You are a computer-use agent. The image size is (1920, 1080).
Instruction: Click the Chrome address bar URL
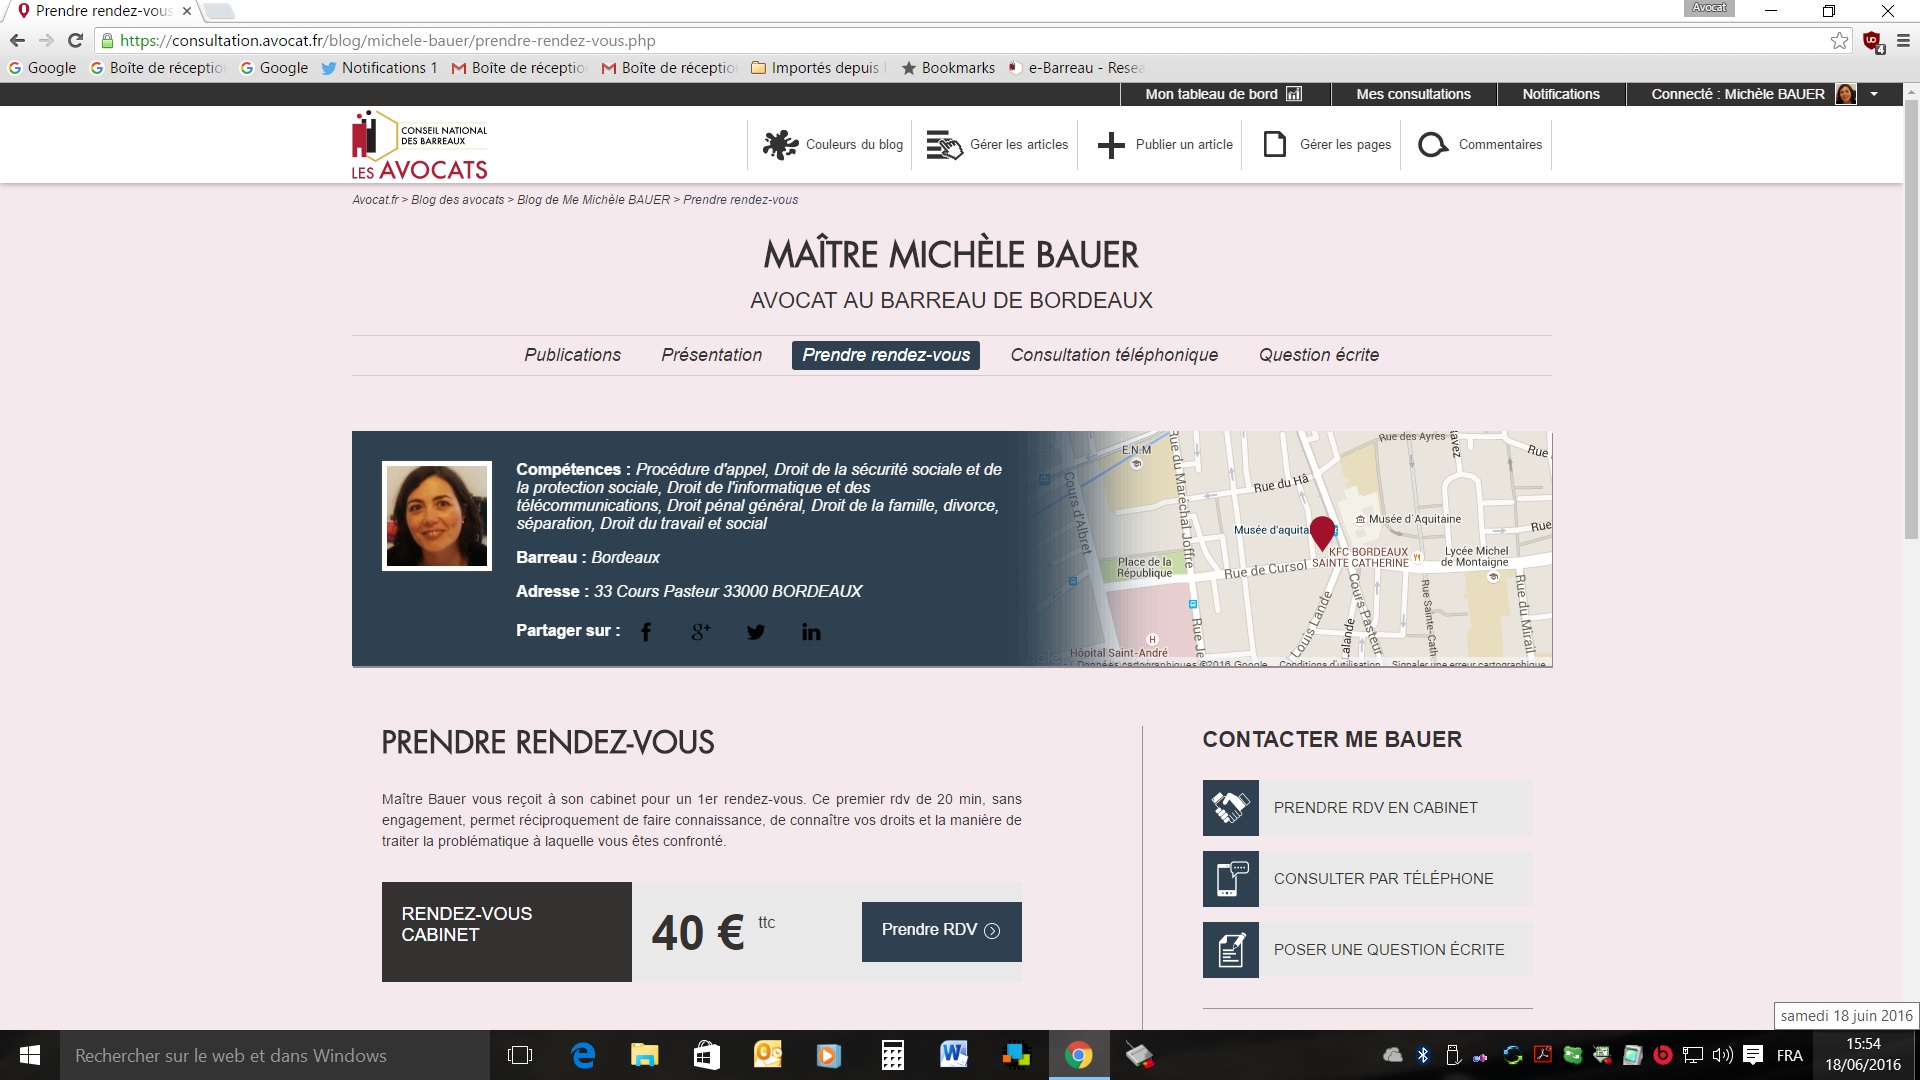click(x=388, y=41)
